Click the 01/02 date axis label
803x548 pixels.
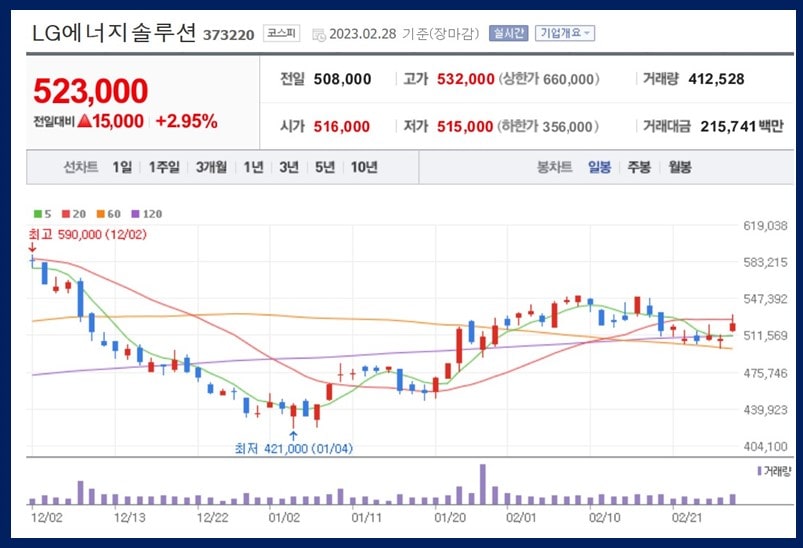[284, 518]
